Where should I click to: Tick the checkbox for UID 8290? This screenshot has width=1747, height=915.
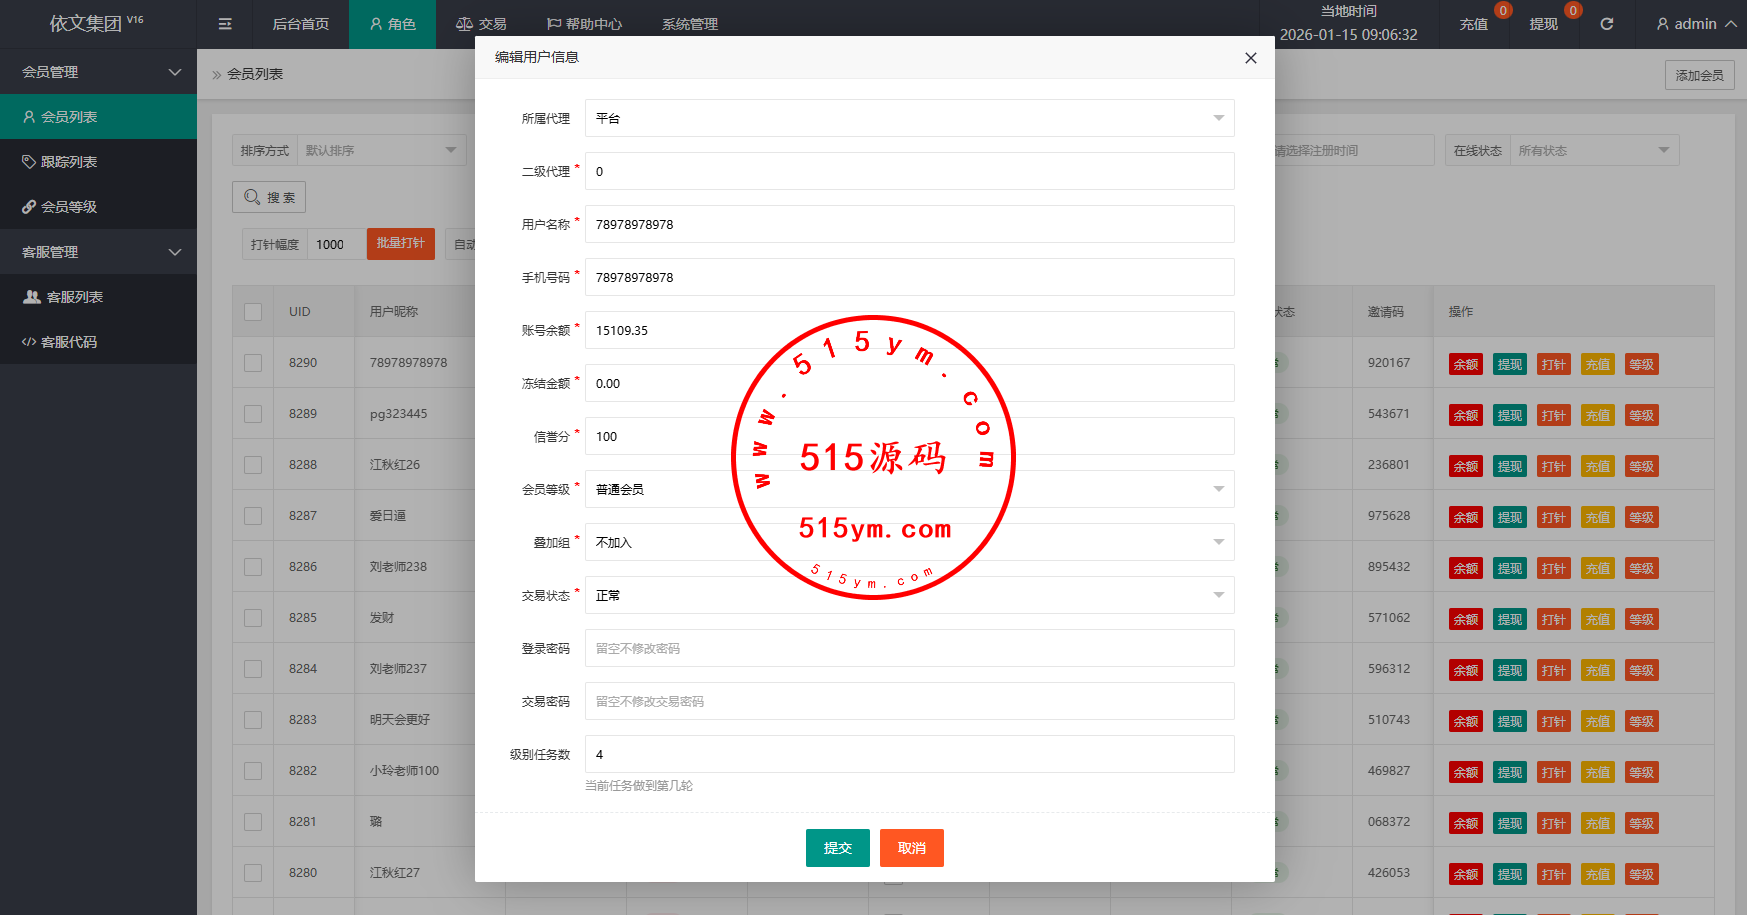(x=253, y=363)
